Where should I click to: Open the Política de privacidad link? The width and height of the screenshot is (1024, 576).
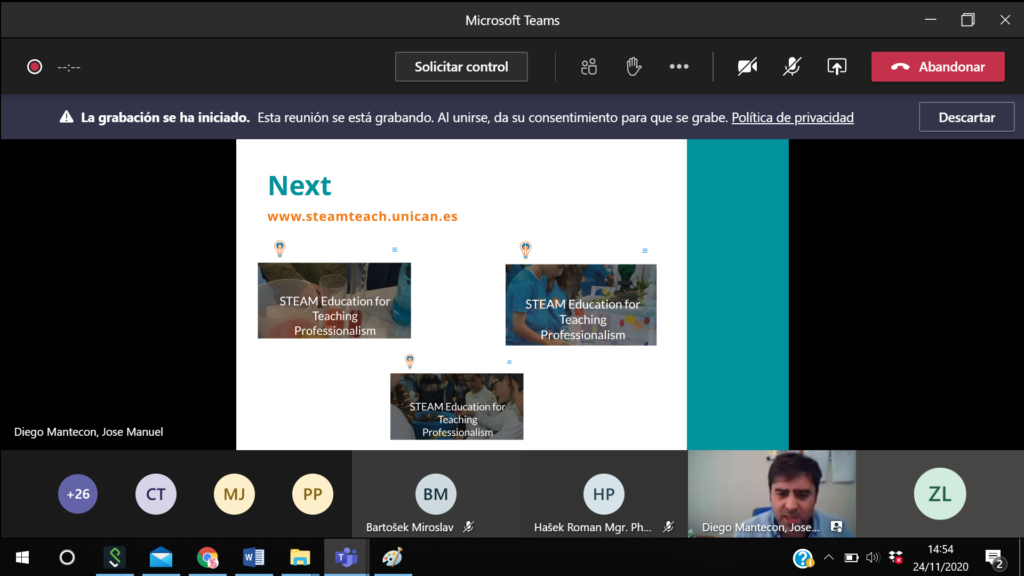pyautogui.click(x=792, y=117)
